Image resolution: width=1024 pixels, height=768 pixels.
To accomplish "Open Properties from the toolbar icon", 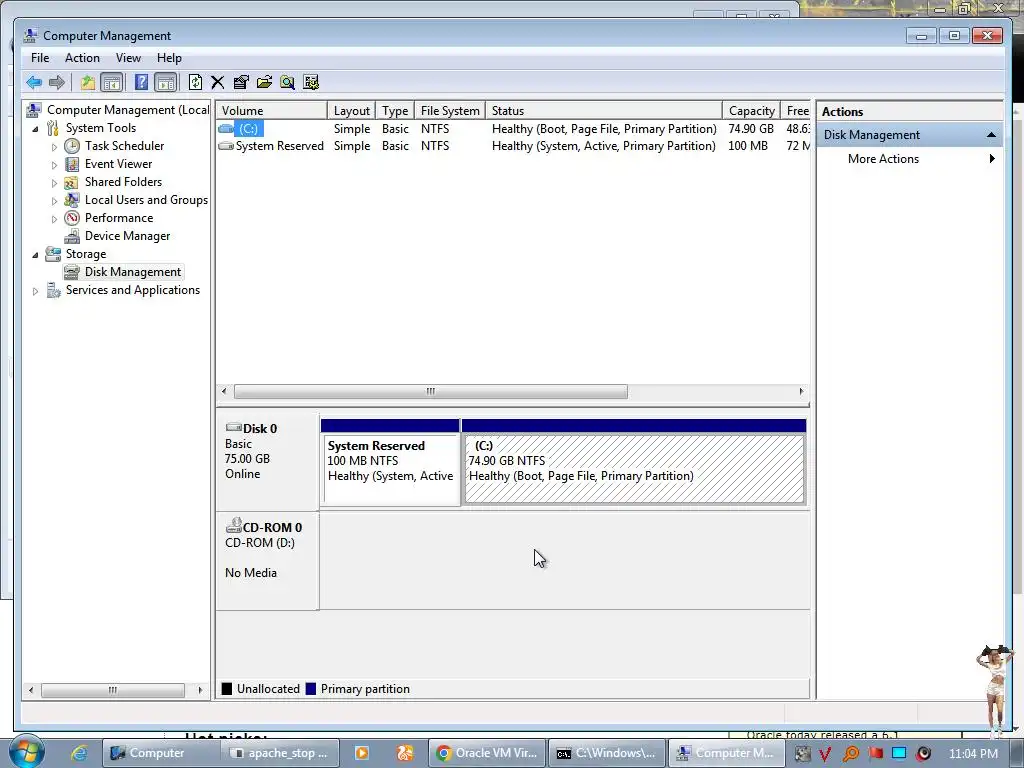I will pos(241,82).
